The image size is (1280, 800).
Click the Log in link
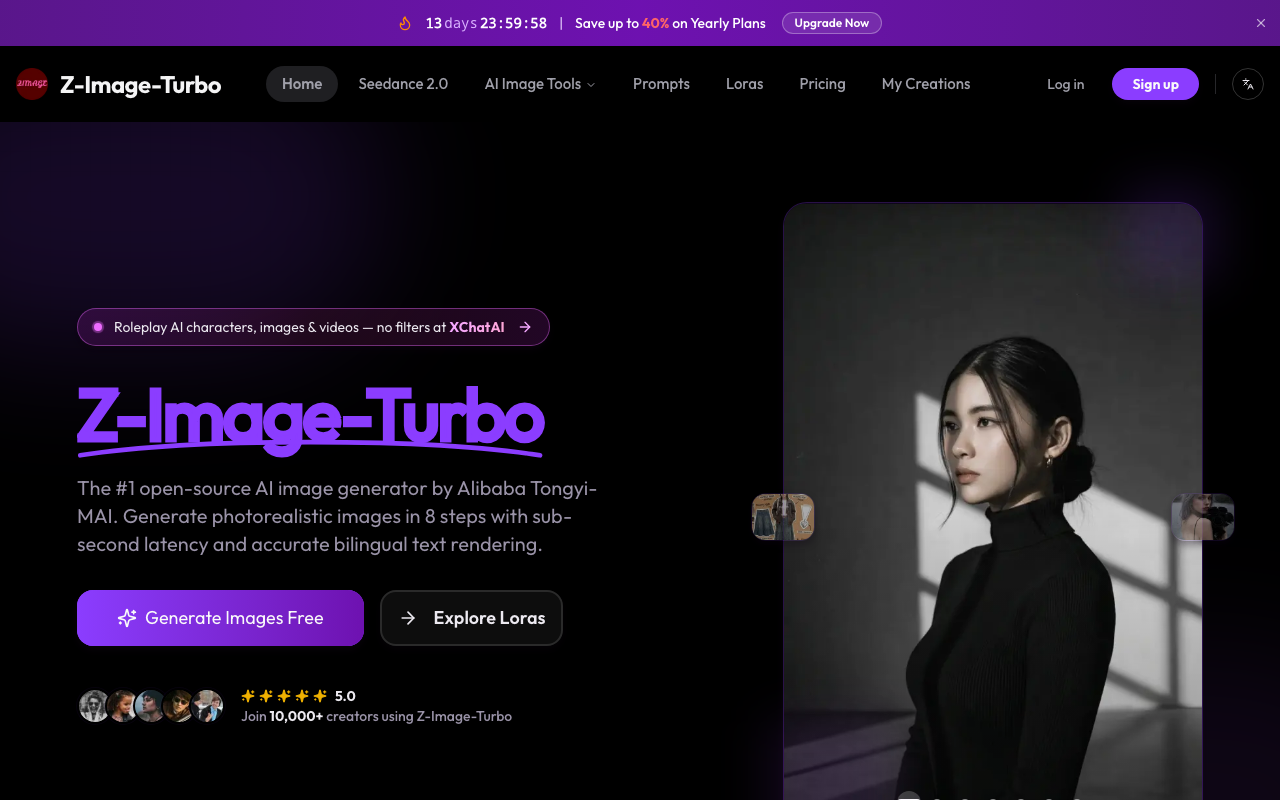pos(1065,84)
